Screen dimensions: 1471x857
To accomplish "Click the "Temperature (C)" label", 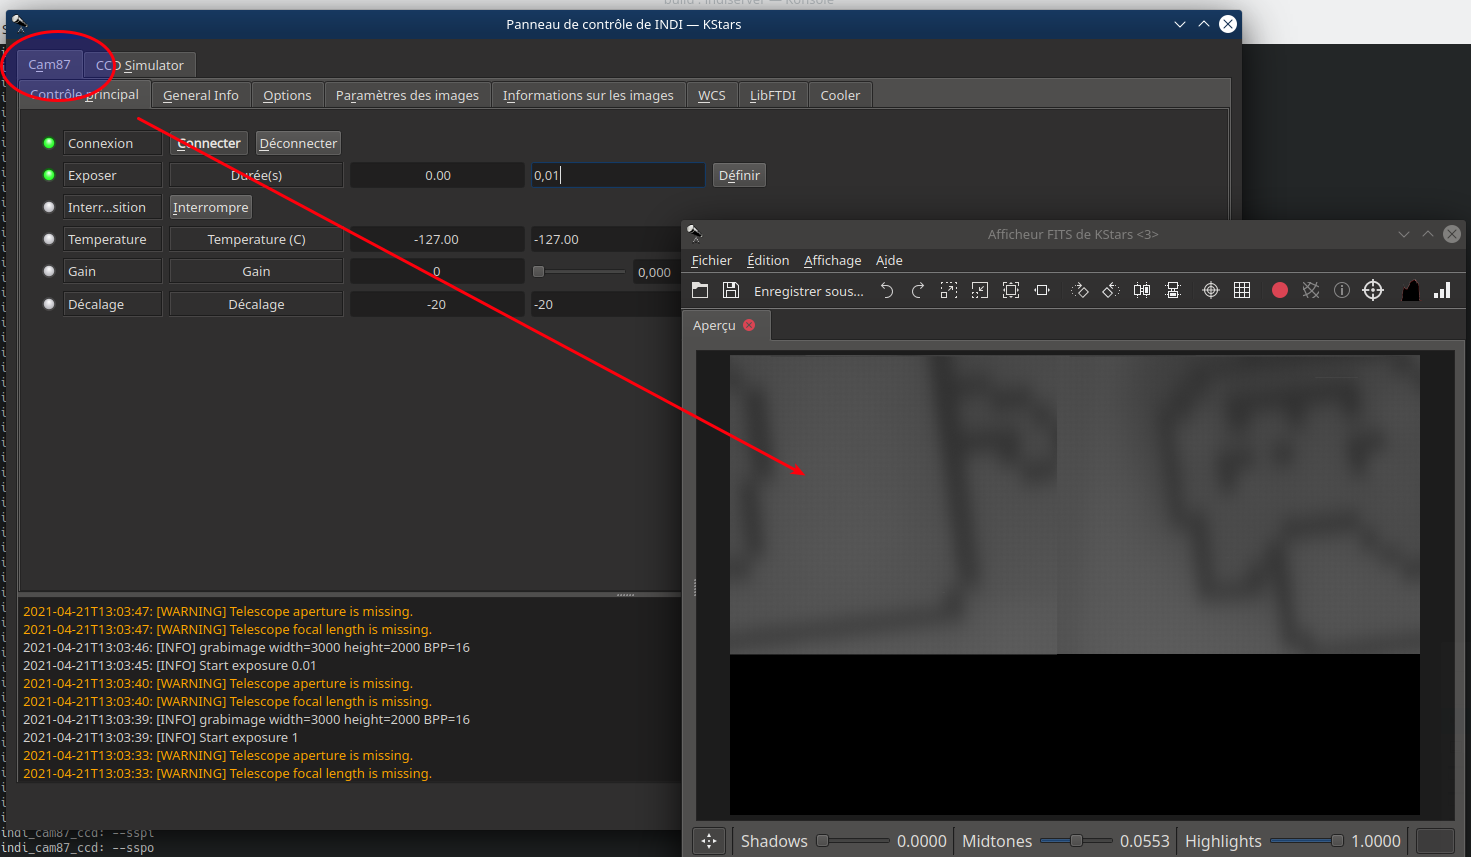I will (256, 239).
